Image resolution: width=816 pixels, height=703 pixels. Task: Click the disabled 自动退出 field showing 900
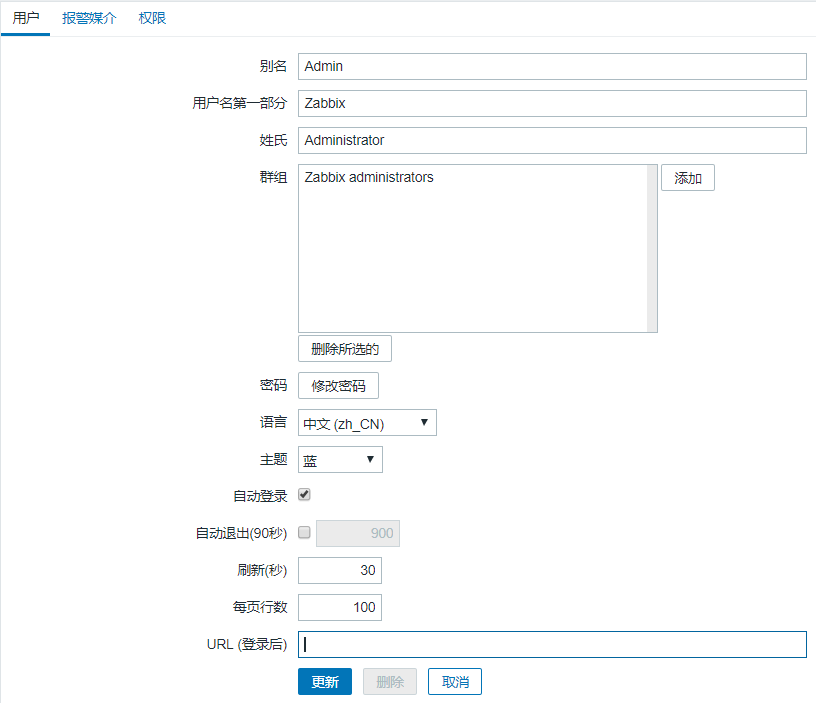pyautogui.click(x=358, y=533)
